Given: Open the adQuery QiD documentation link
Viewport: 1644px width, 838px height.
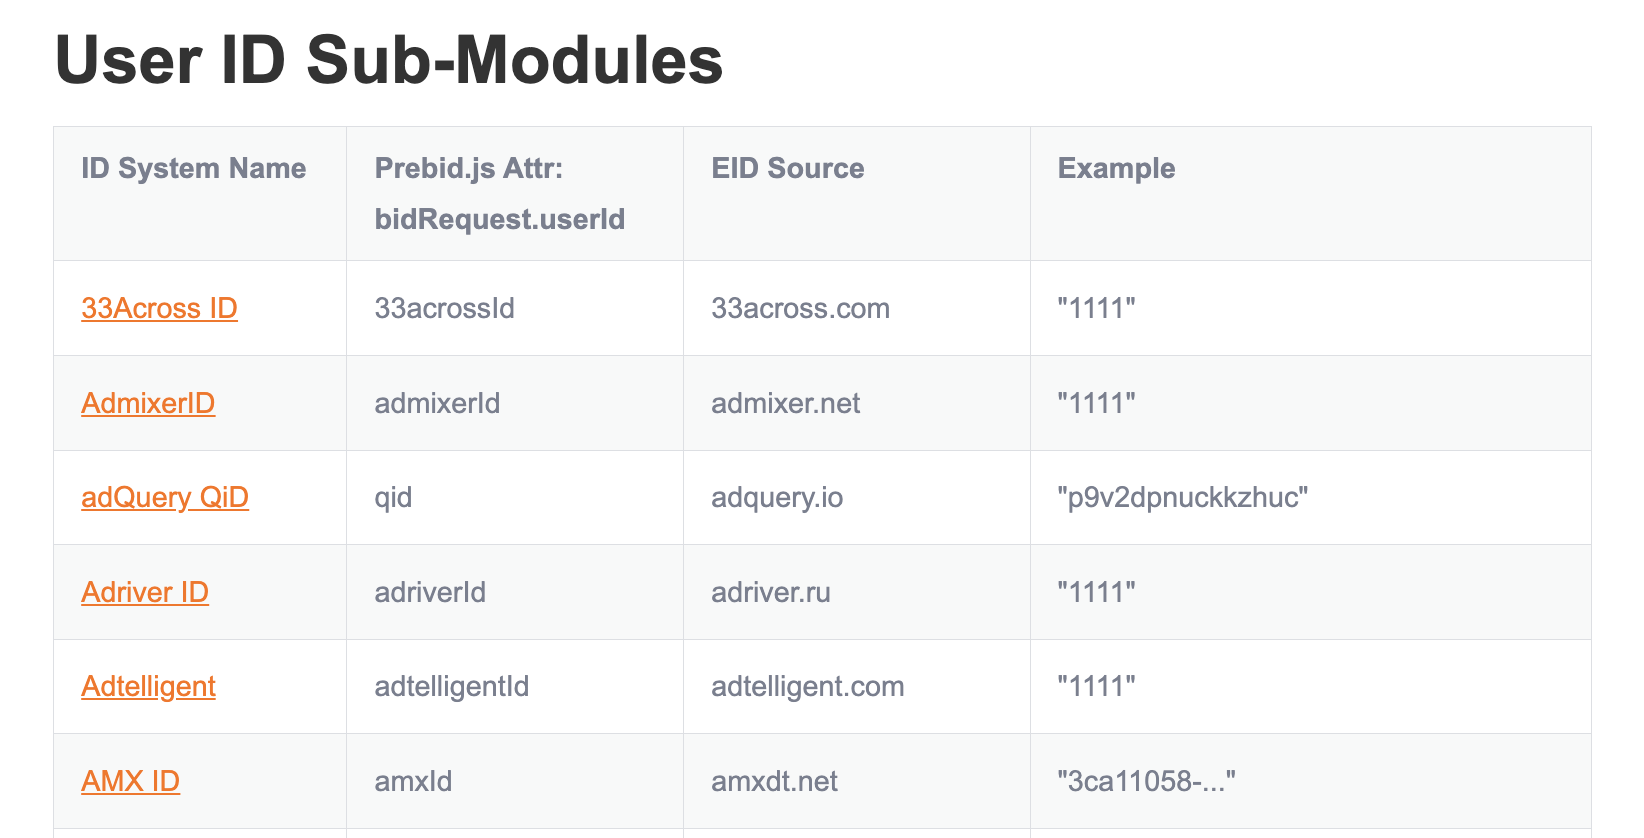Looking at the screenshot, I should tap(165, 497).
